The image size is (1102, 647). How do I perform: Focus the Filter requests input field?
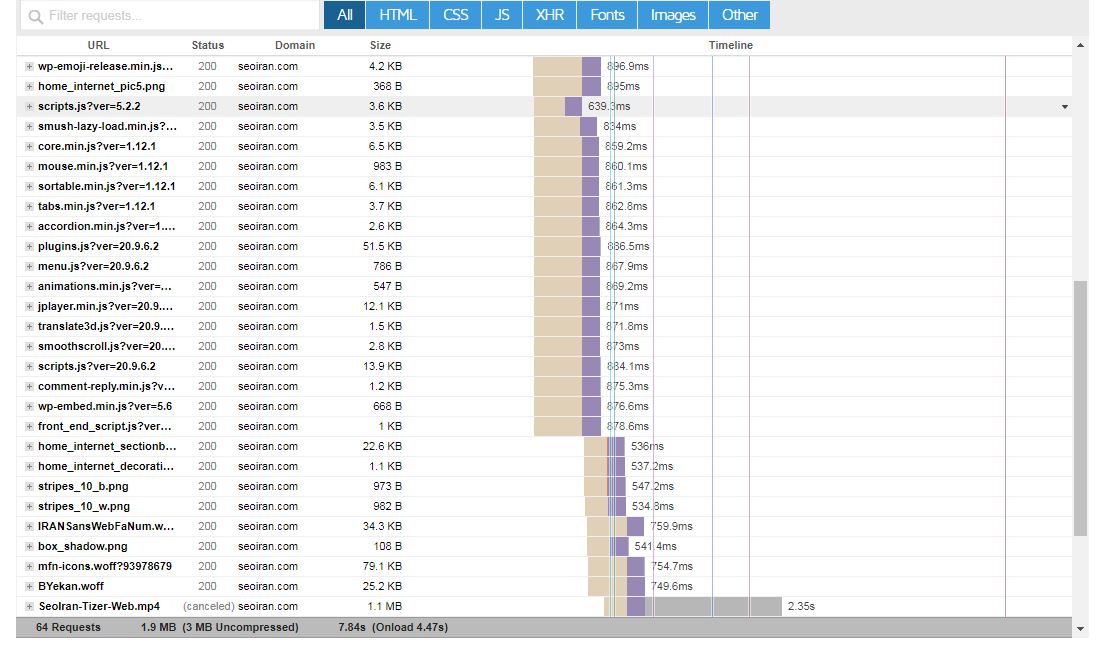coord(169,15)
